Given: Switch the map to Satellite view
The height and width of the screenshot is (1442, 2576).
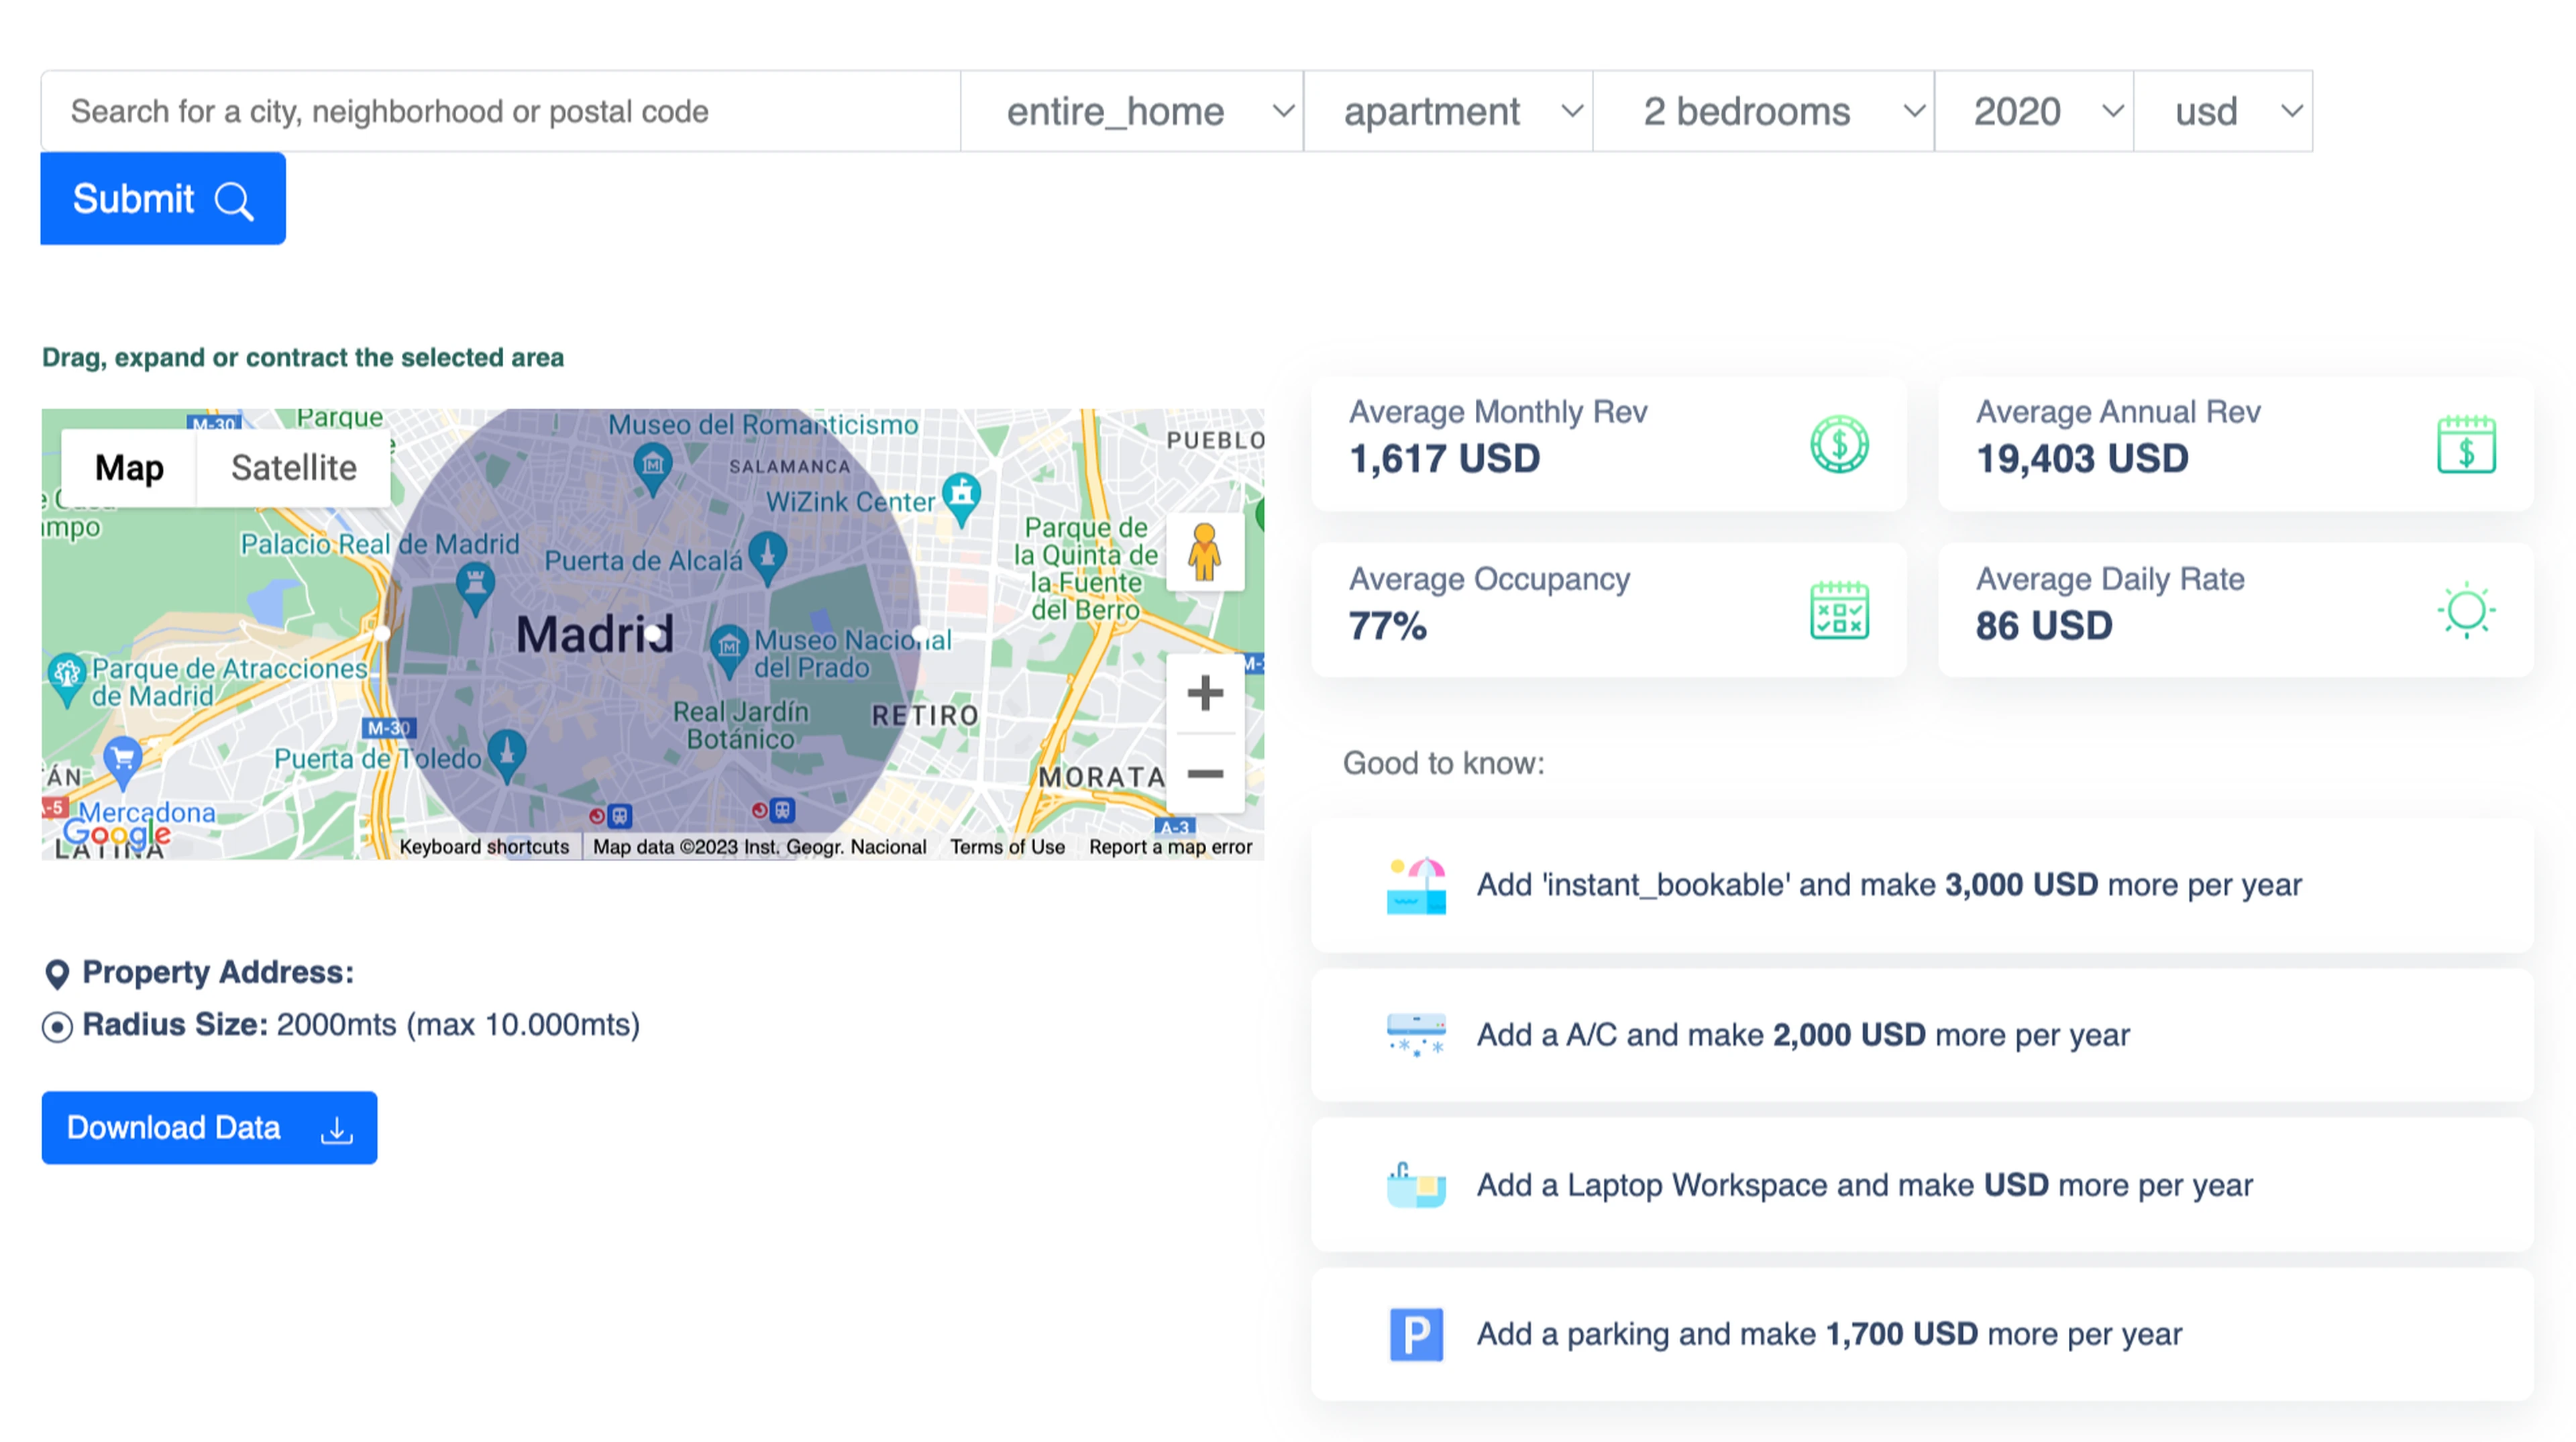Looking at the screenshot, I should (x=294, y=467).
